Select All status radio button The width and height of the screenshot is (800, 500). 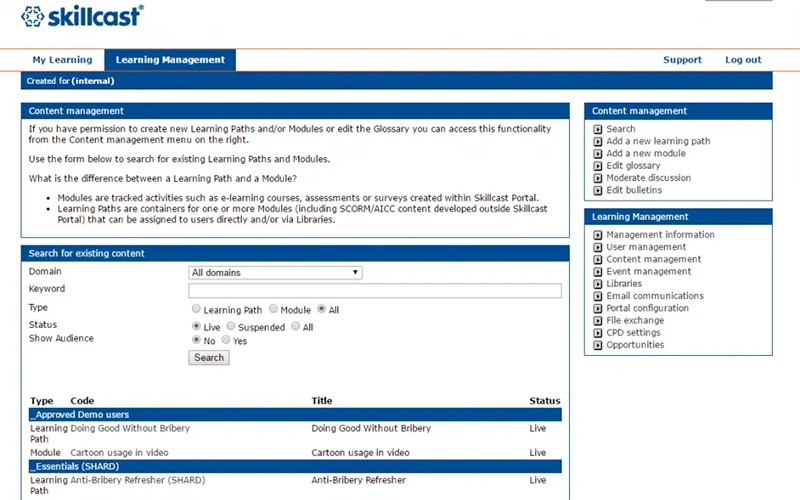click(x=295, y=326)
